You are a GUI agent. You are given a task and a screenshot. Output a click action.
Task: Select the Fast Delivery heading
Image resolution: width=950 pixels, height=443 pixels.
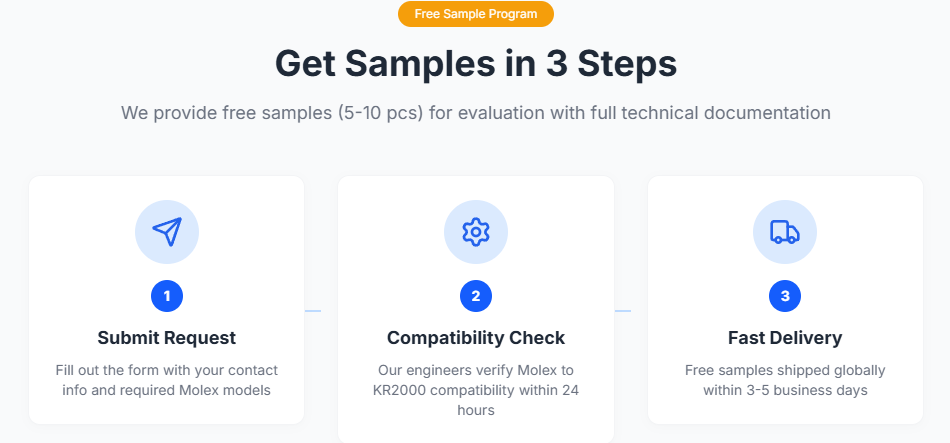tap(785, 338)
